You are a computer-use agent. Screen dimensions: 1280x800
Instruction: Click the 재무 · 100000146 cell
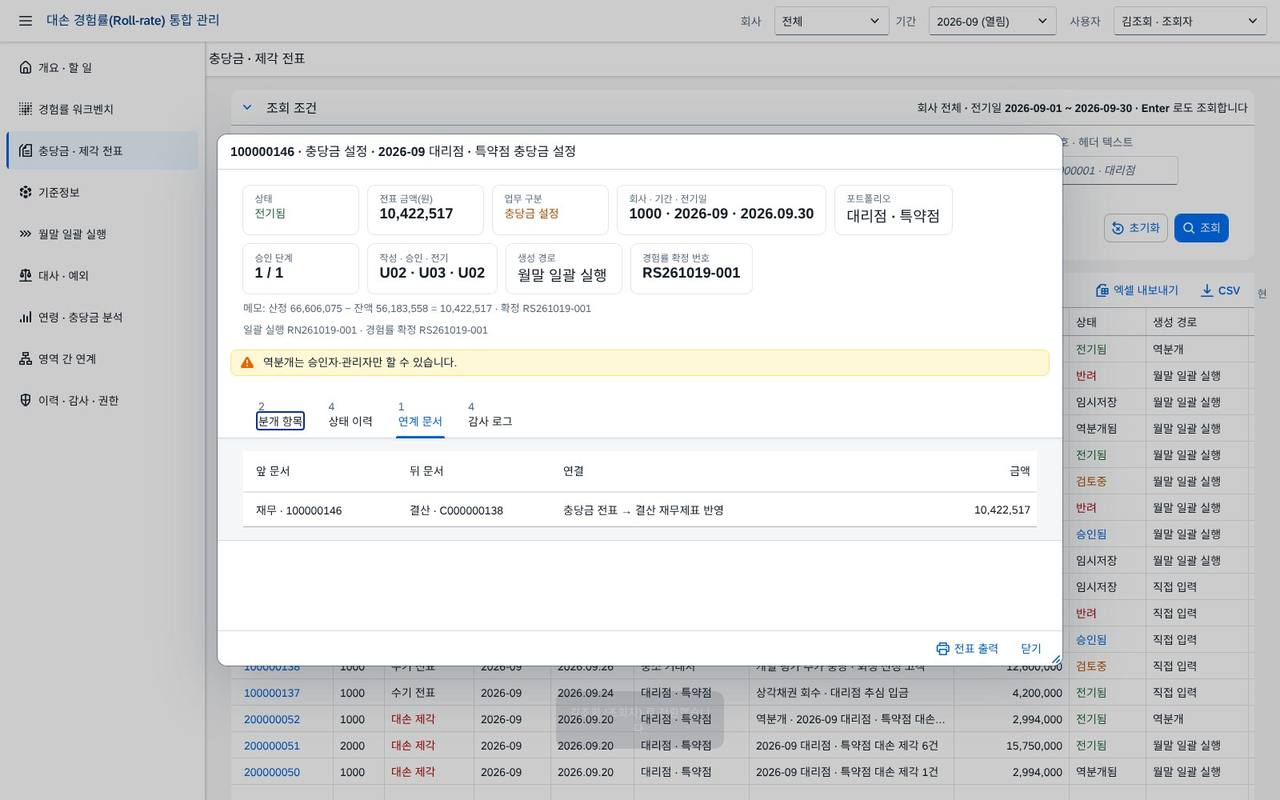[299, 510]
